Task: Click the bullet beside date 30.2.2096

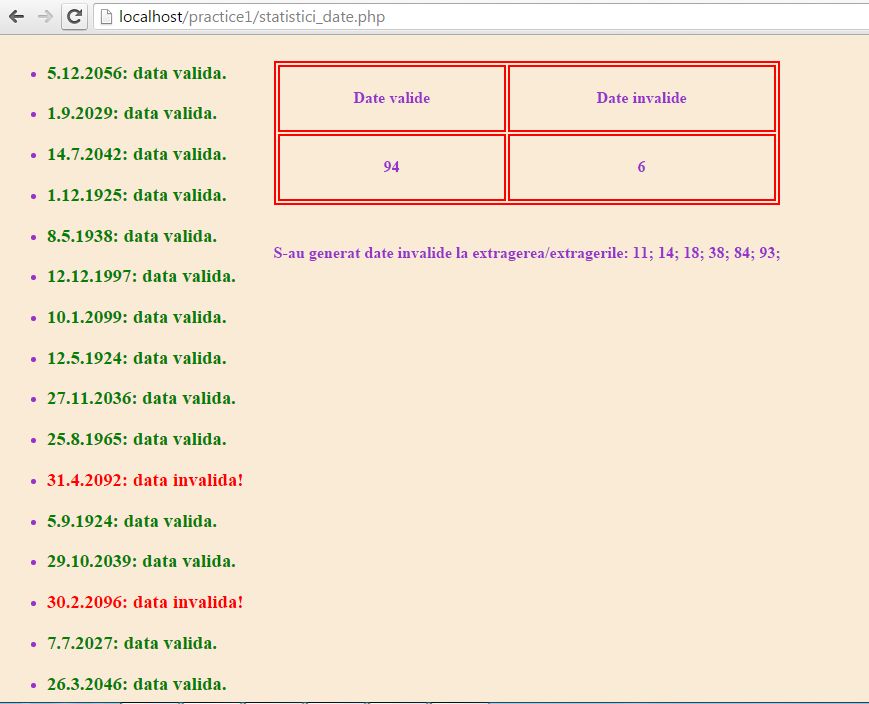Action: tap(33, 602)
